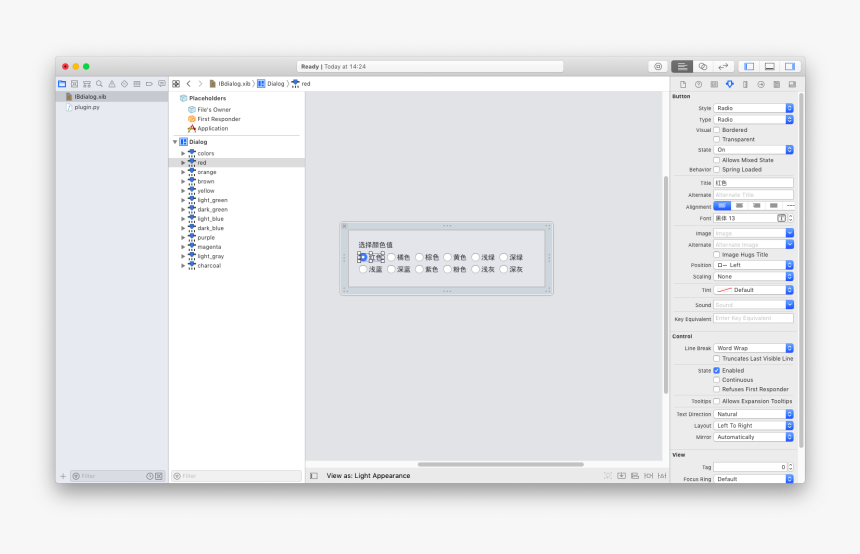The height and width of the screenshot is (554, 860).
Task: Open the Issue navigator warning icon
Action: tap(111, 84)
